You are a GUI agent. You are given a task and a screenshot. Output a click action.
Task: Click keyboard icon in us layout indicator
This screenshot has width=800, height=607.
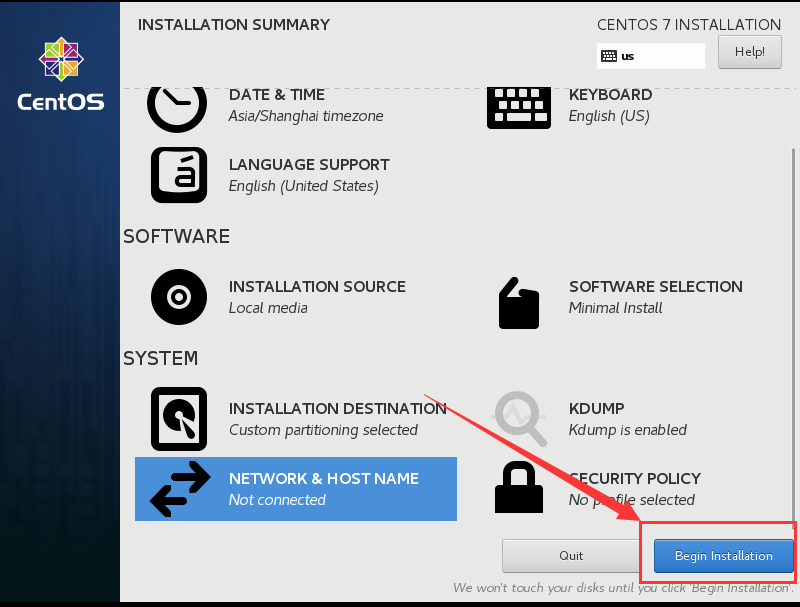coord(609,56)
